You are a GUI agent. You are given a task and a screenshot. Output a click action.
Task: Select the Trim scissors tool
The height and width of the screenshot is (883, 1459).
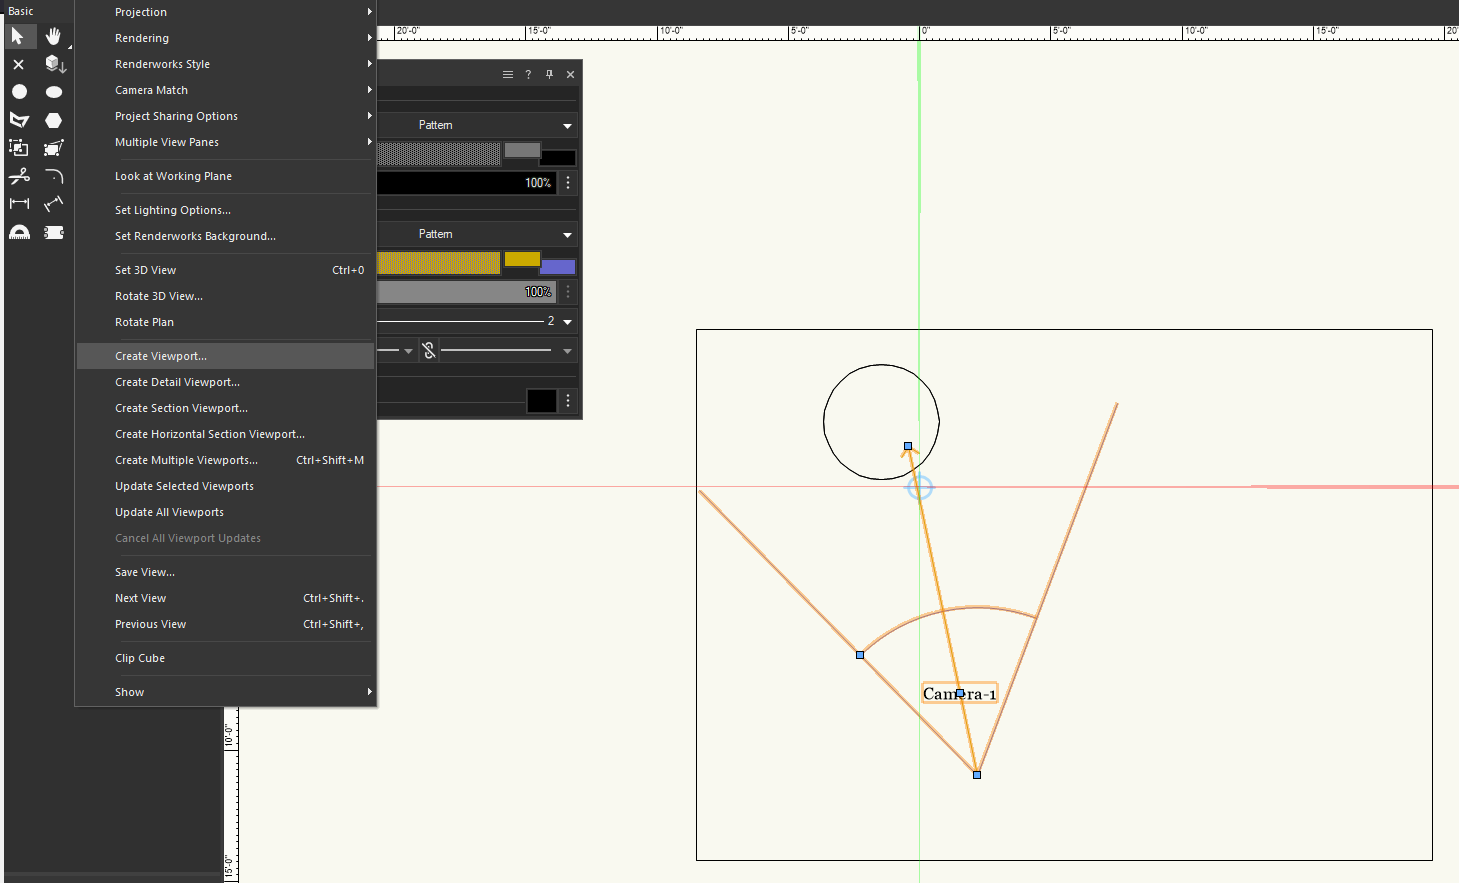tap(19, 175)
